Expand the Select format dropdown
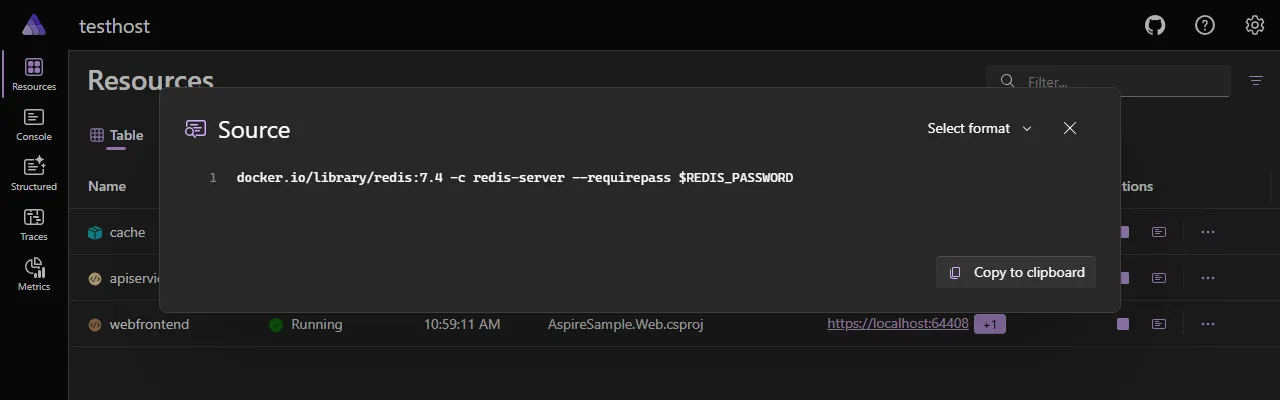This screenshot has height=400, width=1280. pyautogui.click(x=979, y=129)
